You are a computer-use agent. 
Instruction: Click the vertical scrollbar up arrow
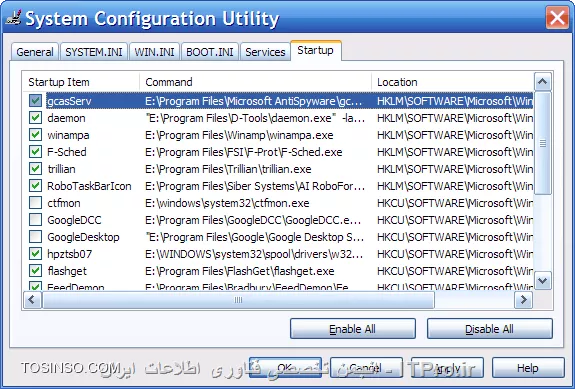543,82
